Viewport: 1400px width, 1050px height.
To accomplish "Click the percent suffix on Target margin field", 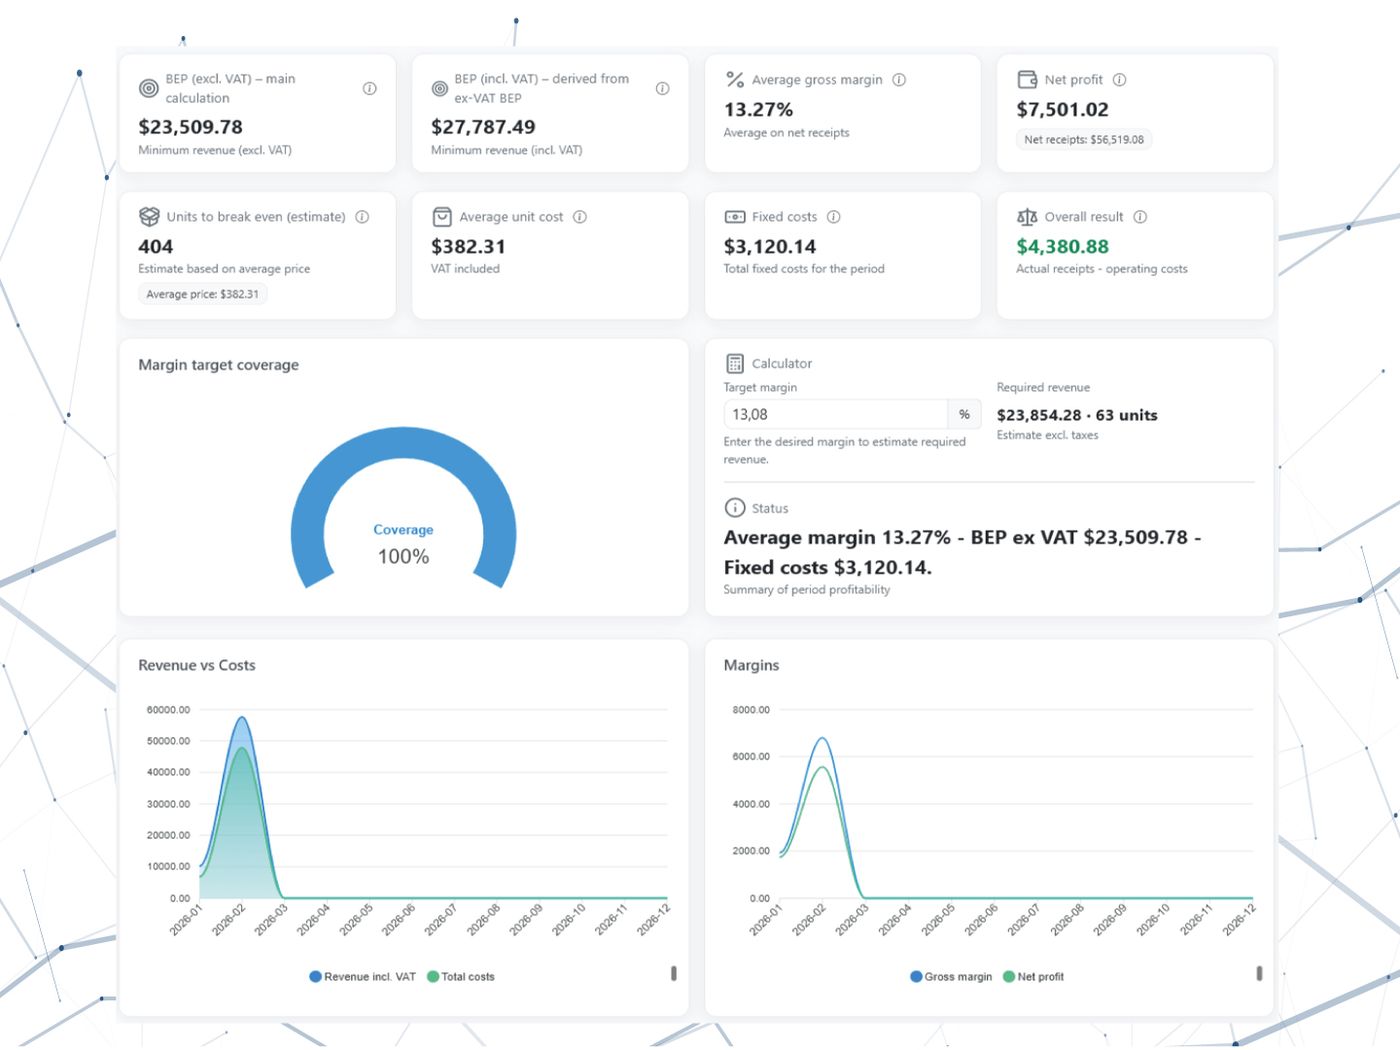I will coord(964,414).
